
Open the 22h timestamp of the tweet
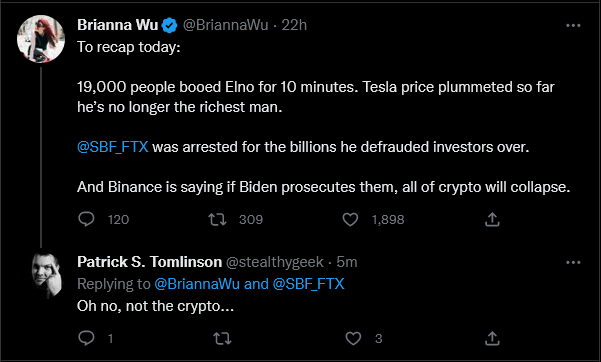294,25
